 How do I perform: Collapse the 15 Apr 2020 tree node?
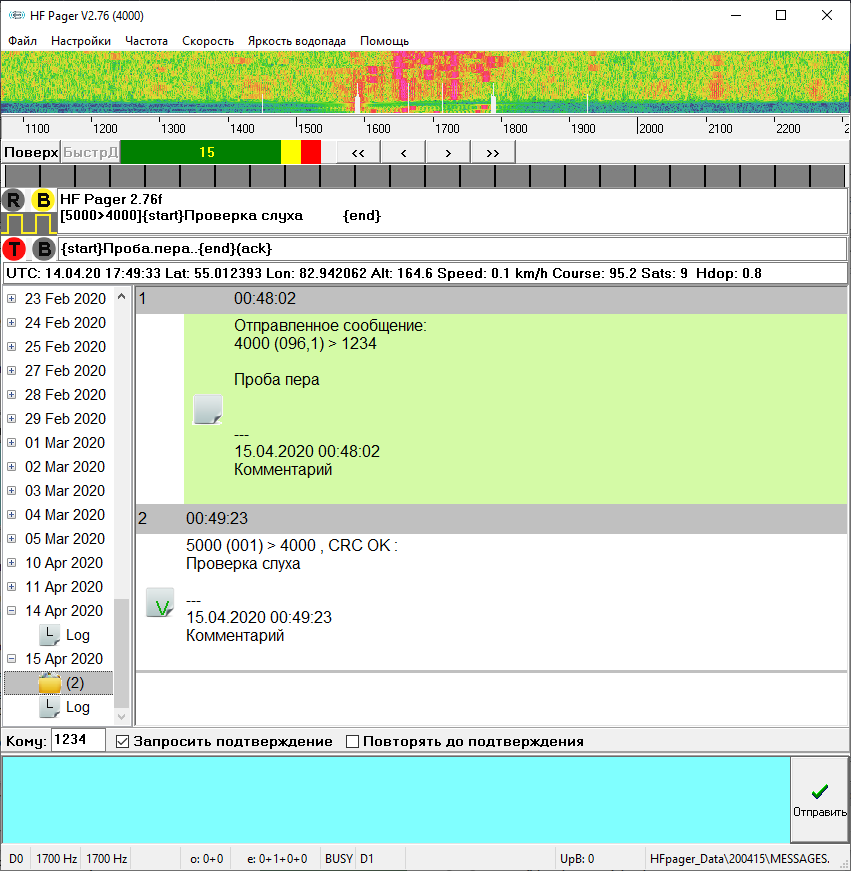pos(12,659)
